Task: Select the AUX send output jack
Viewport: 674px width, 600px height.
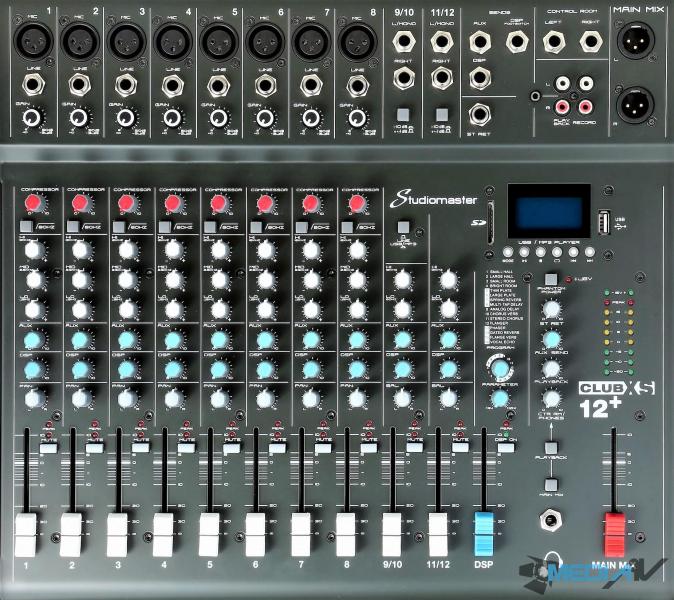Action: tap(480, 42)
